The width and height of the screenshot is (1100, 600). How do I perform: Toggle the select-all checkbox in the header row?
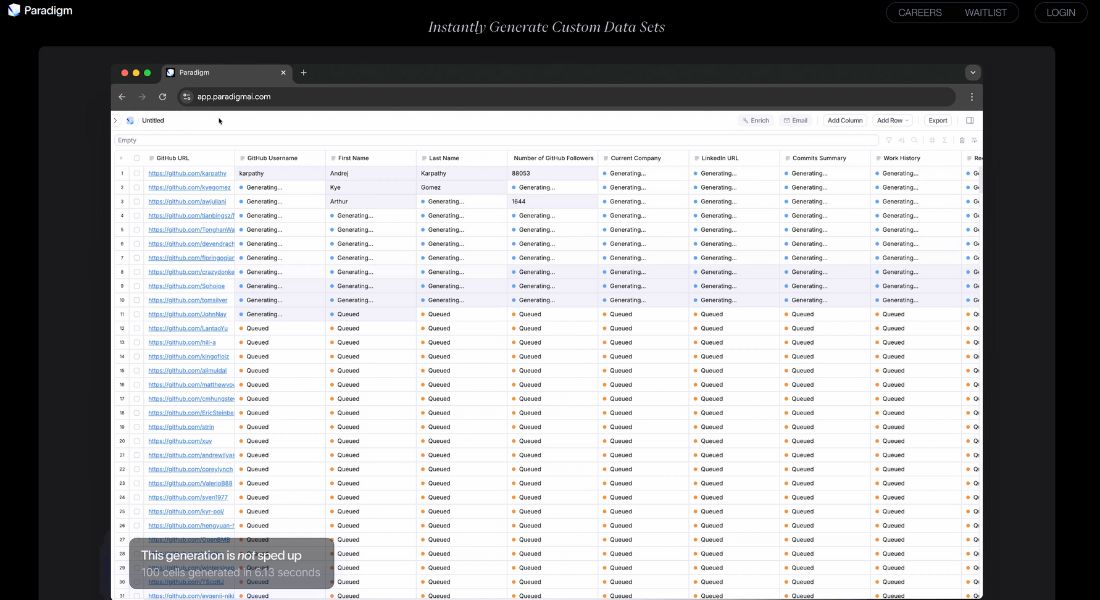(137, 159)
